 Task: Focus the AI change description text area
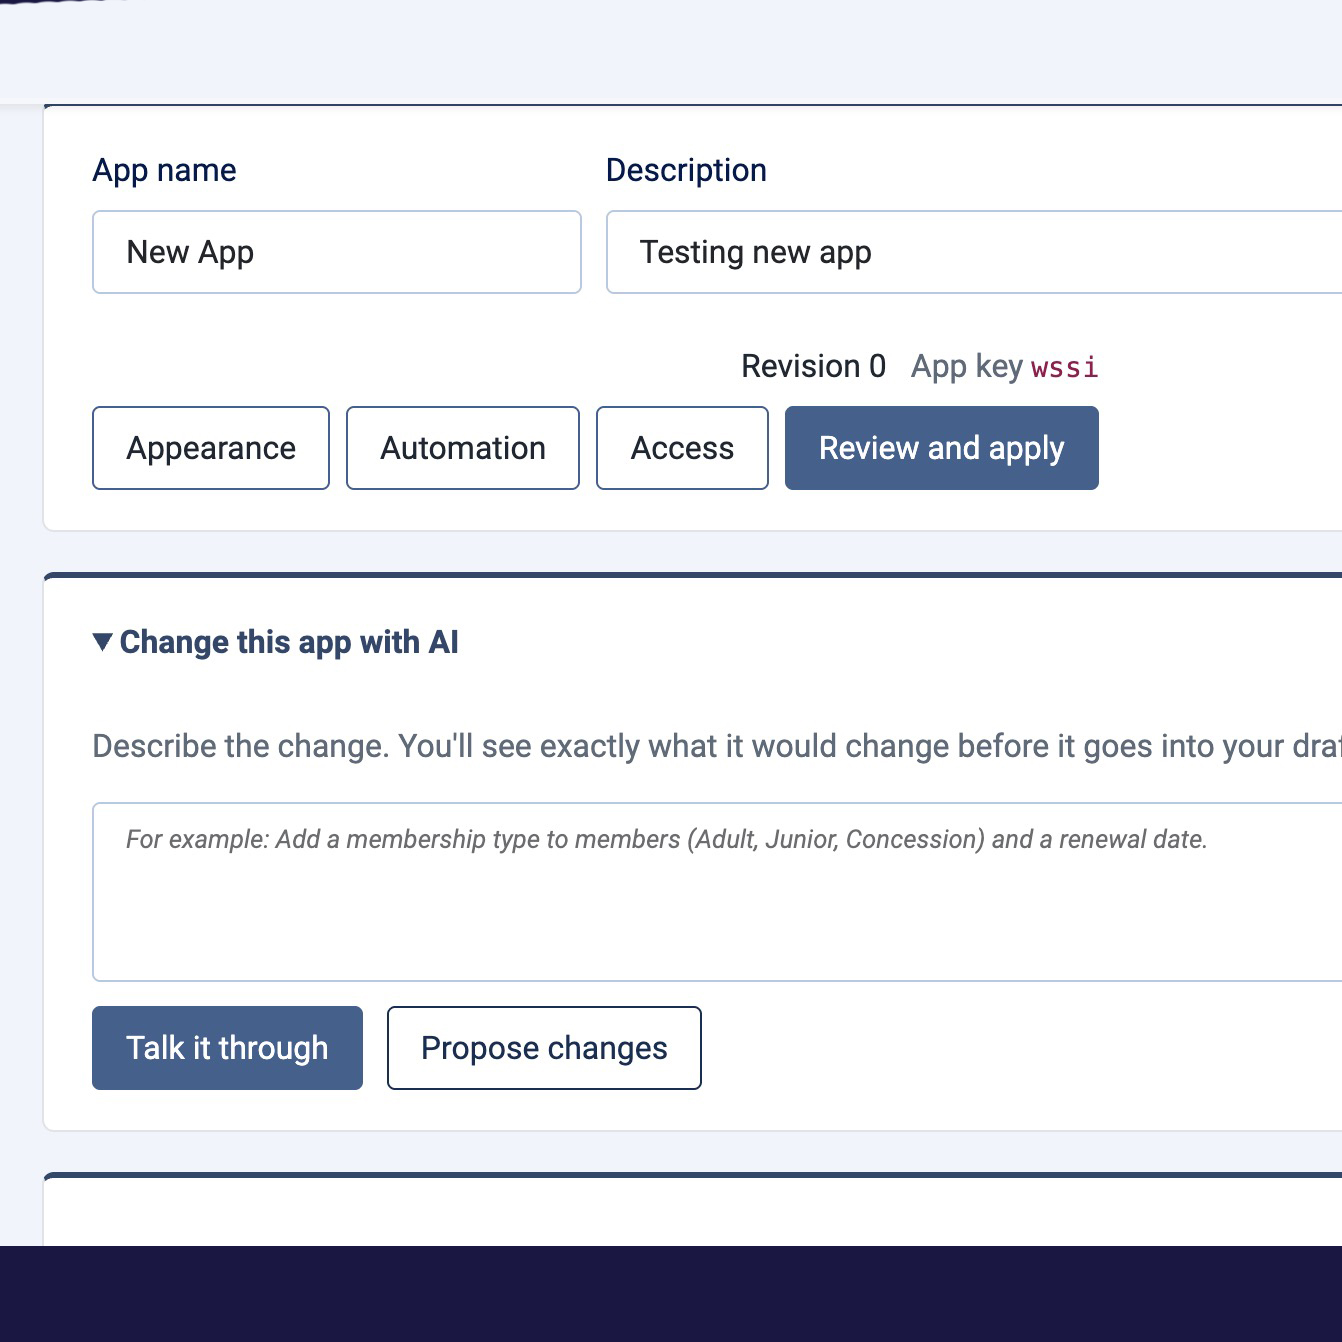click(x=717, y=892)
